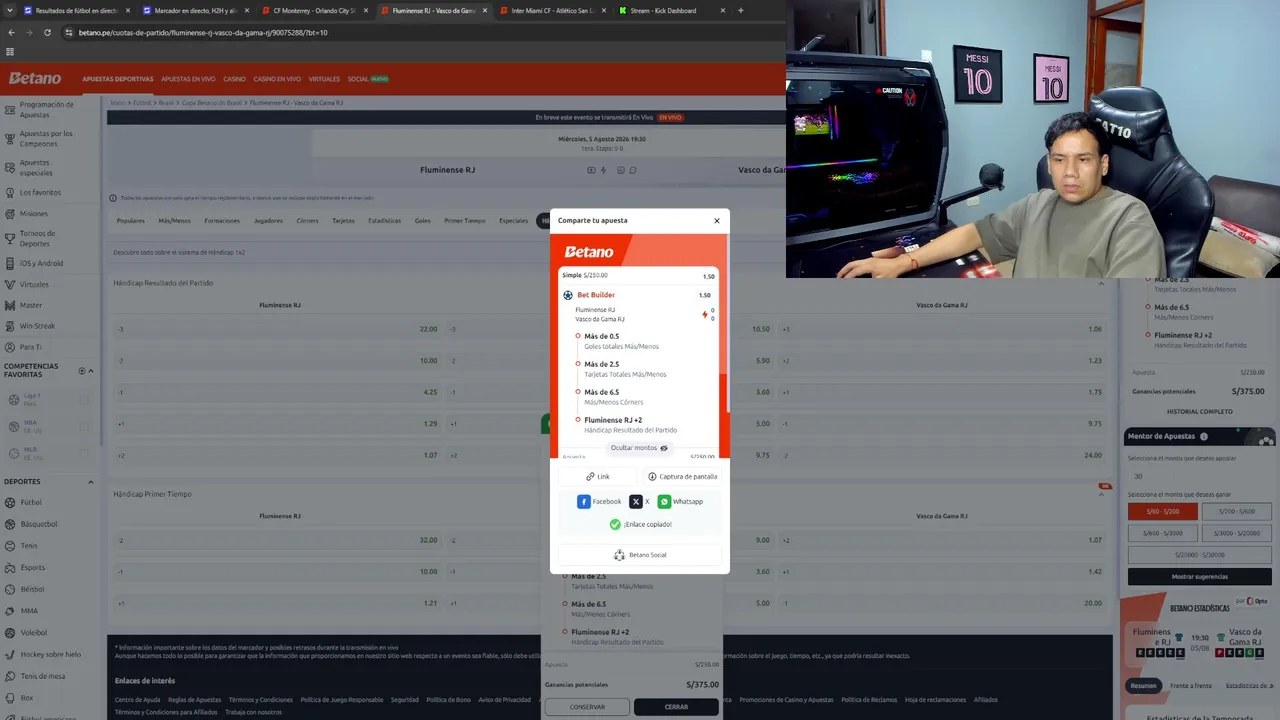Open Apuestas por los Campeones trophy icon
Image resolution: width=1280 pixels, height=720 pixels.
(10, 138)
